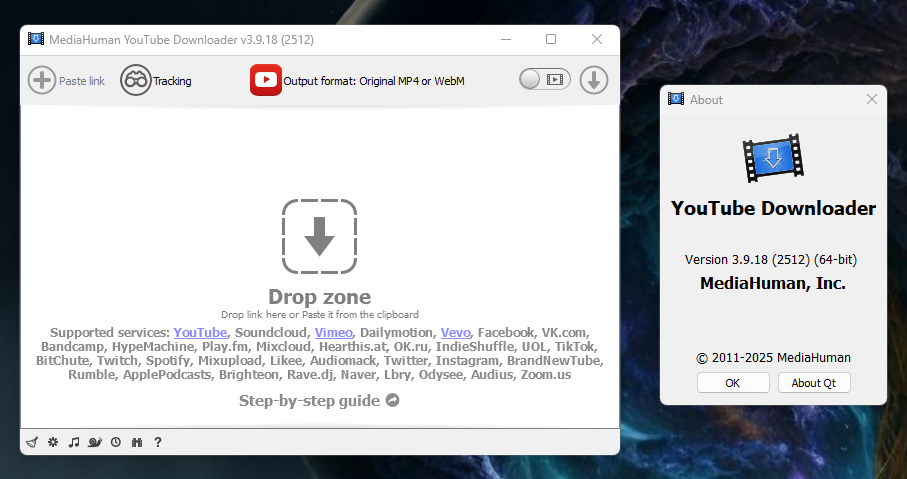The height and width of the screenshot is (479, 907).
Task: Close the About dialog window
Action: pyautogui.click(x=872, y=100)
